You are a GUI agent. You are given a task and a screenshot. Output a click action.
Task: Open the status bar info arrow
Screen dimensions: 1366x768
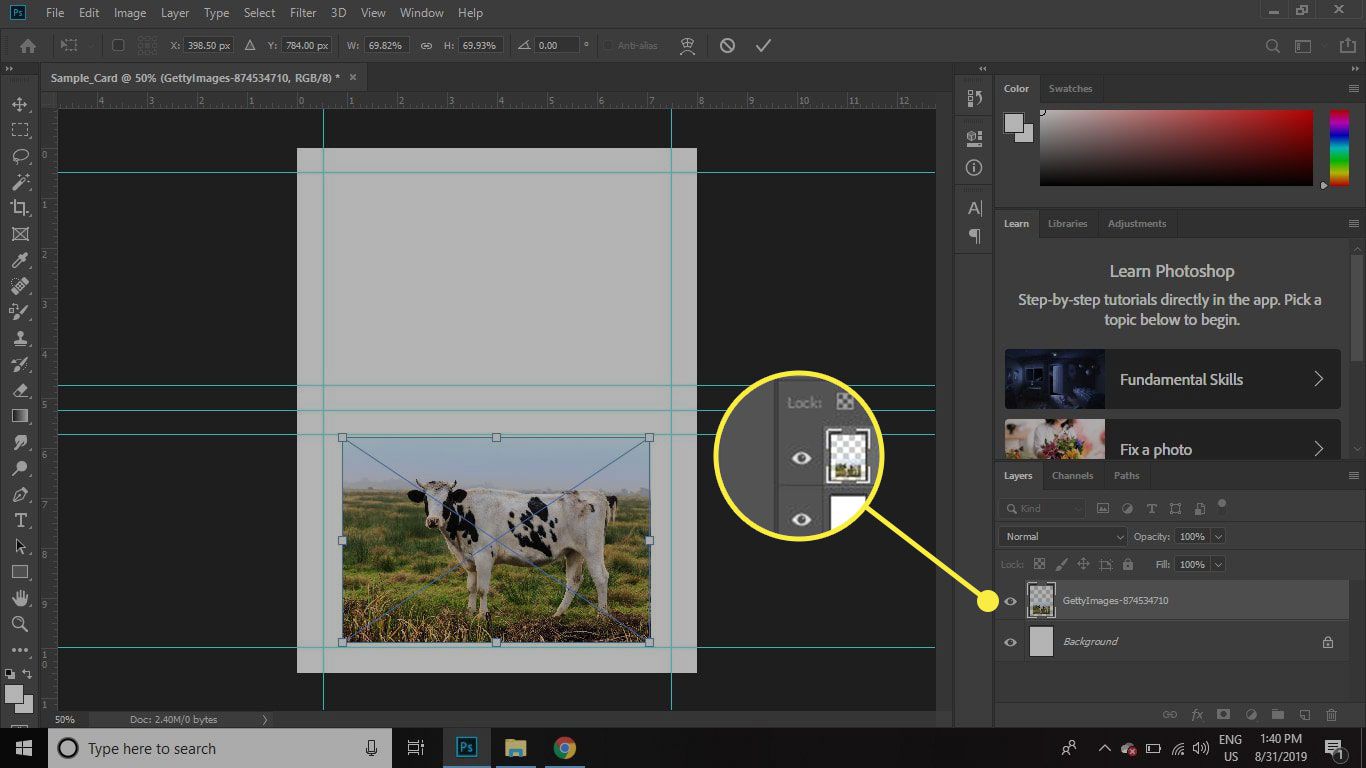coord(265,719)
